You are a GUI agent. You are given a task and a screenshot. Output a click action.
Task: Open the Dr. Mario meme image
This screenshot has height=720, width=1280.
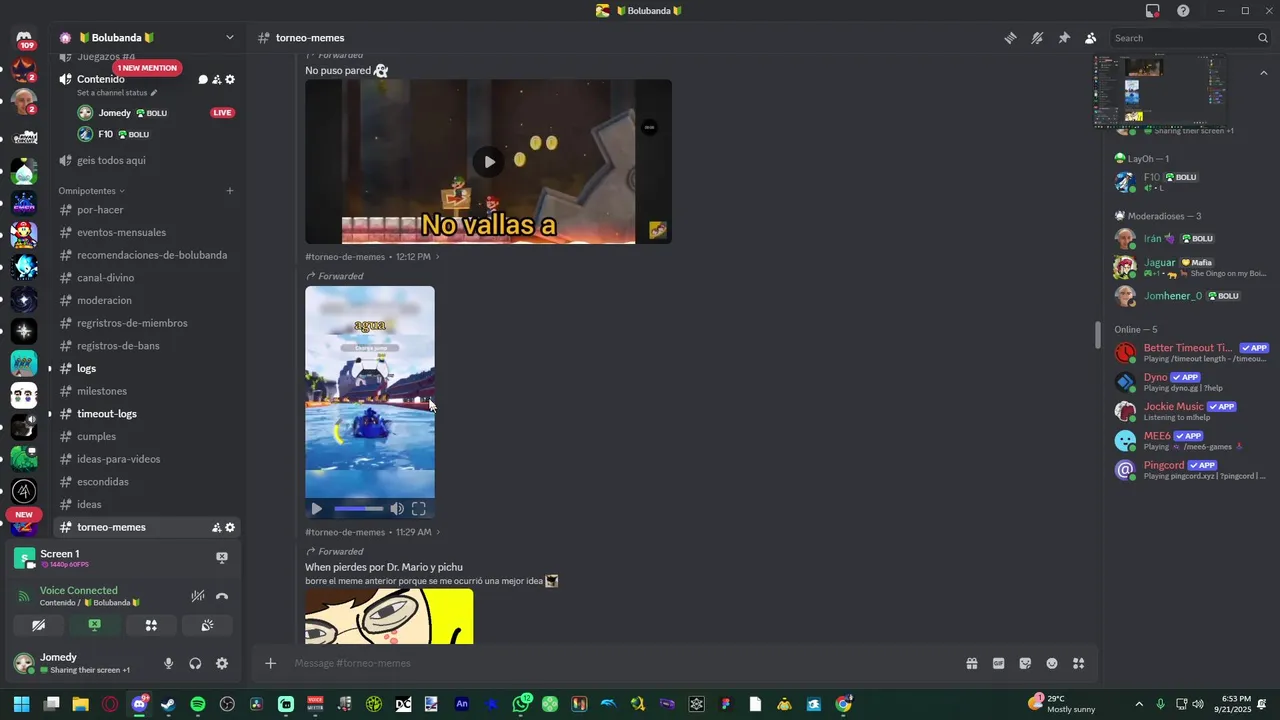[389, 616]
